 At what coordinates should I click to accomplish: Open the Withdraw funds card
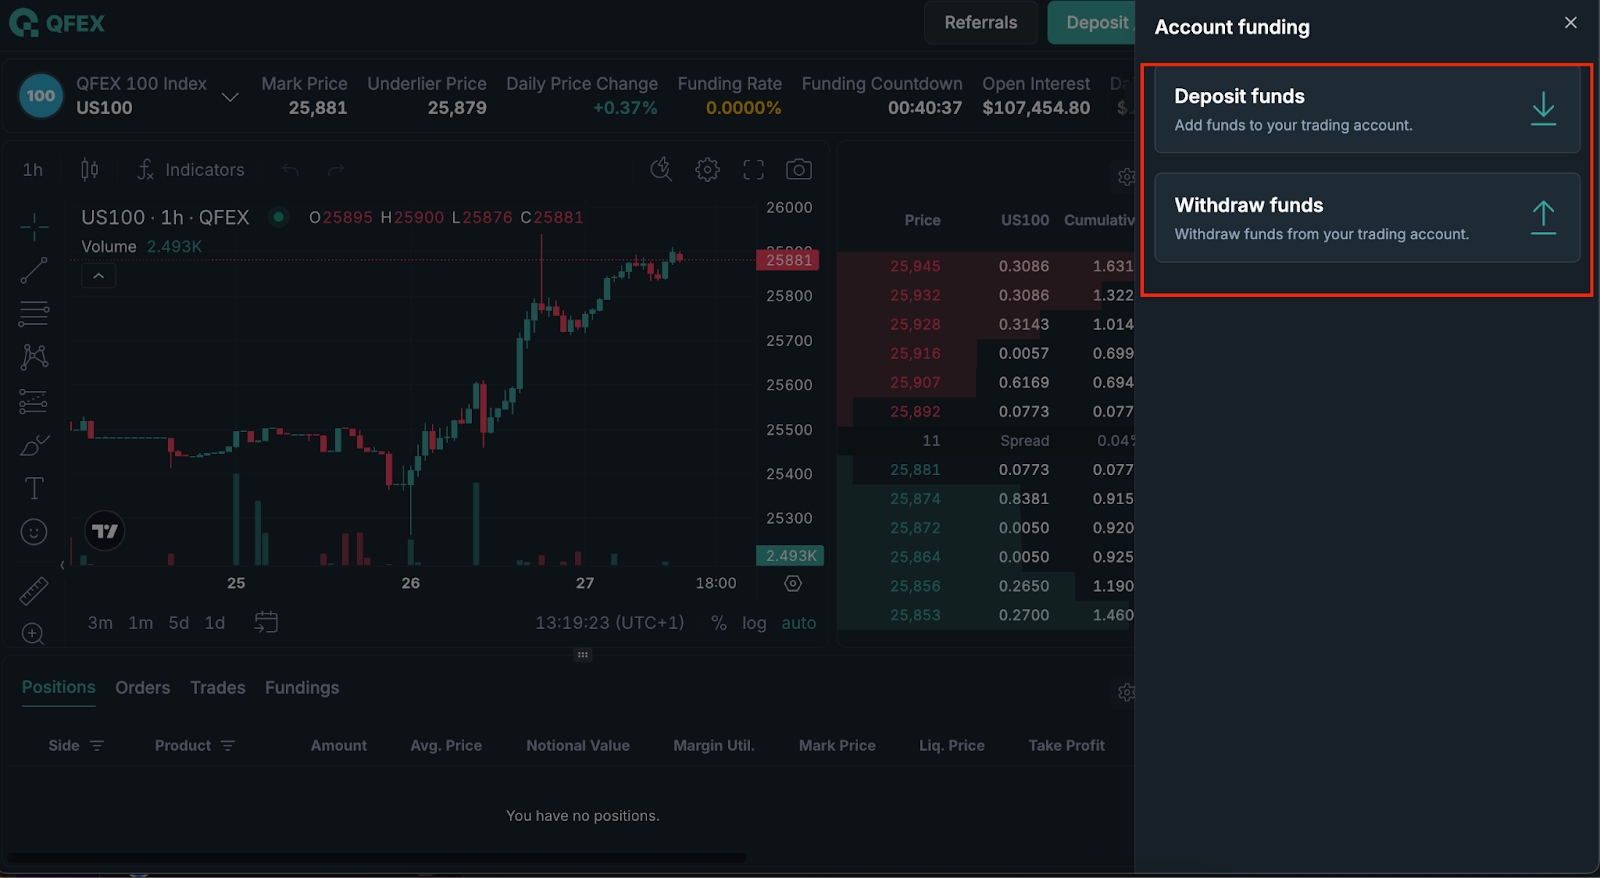(1367, 218)
